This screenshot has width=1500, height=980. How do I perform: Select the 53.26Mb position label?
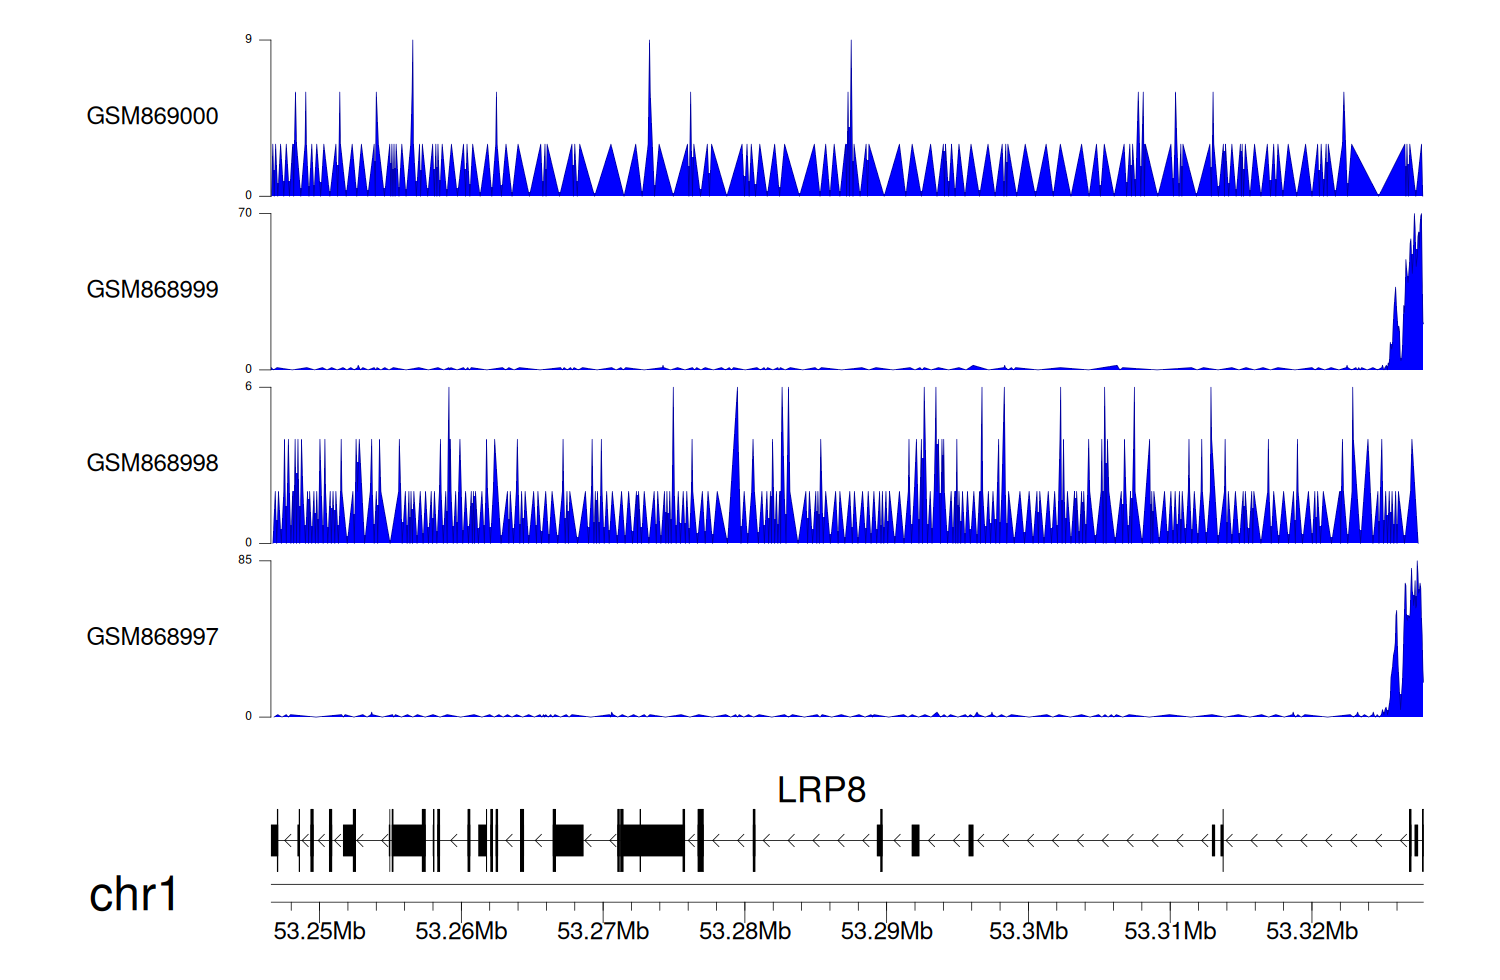(x=461, y=931)
